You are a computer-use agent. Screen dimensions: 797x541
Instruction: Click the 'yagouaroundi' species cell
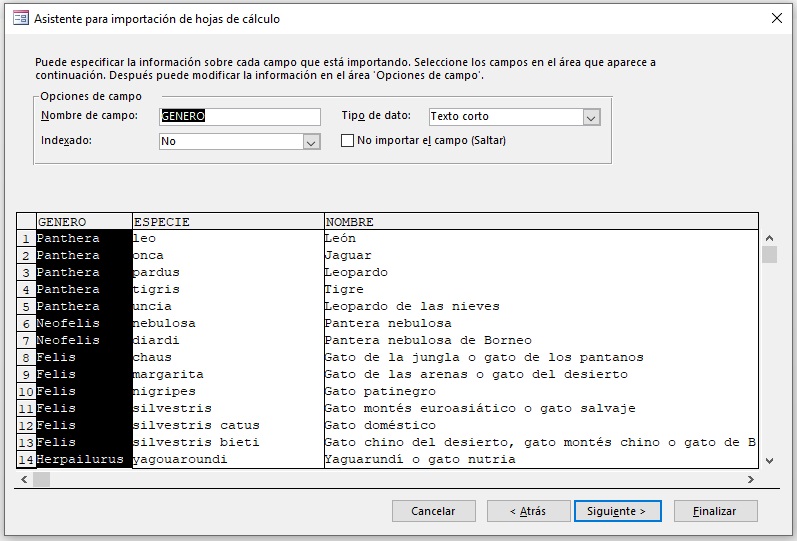228,459
